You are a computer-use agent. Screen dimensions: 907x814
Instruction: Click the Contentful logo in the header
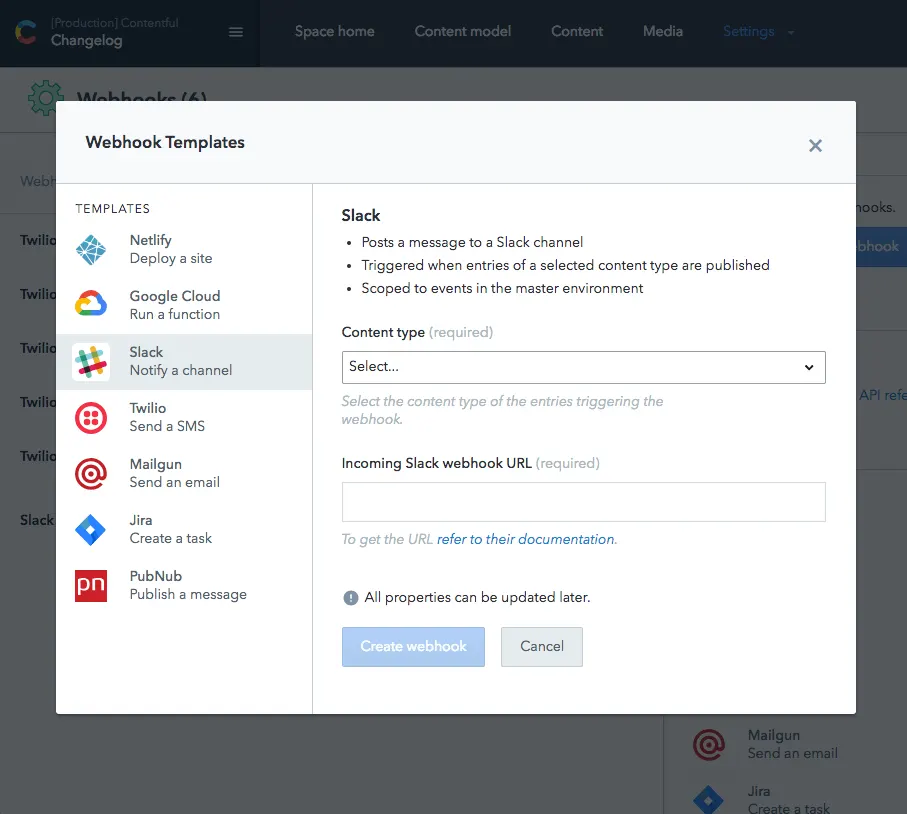[x=25, y=32]
